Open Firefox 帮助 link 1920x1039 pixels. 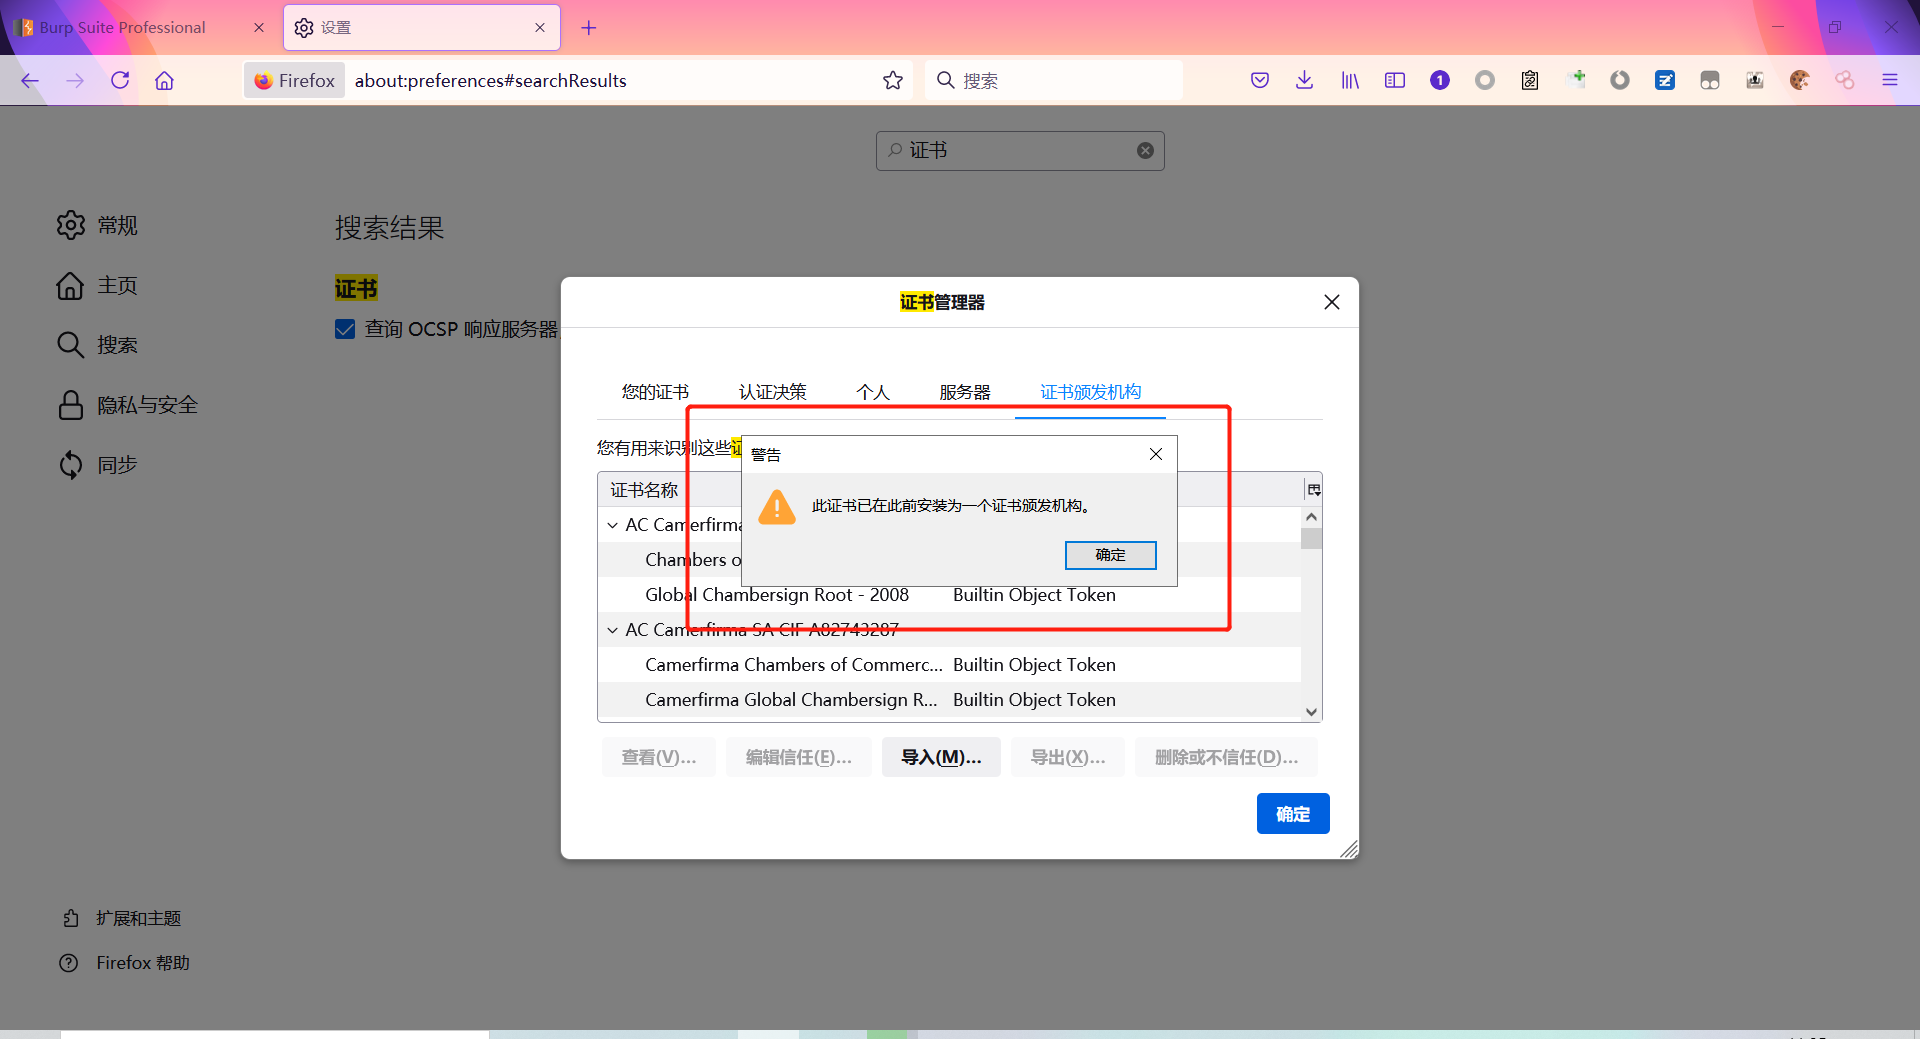pyautogui.click(x=125, y=963)
